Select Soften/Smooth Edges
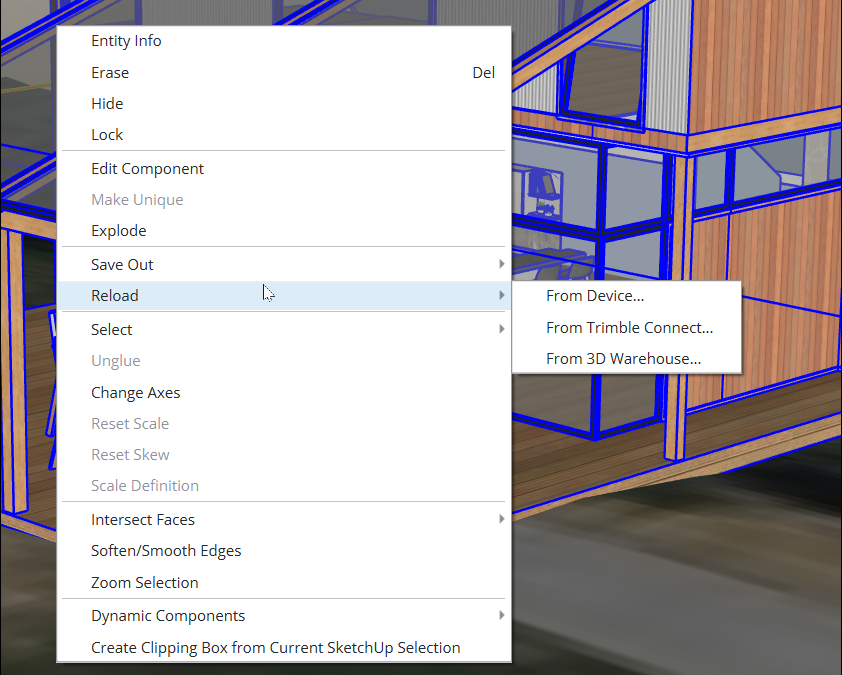Screen dimensions: 842x675 point(284,551)
